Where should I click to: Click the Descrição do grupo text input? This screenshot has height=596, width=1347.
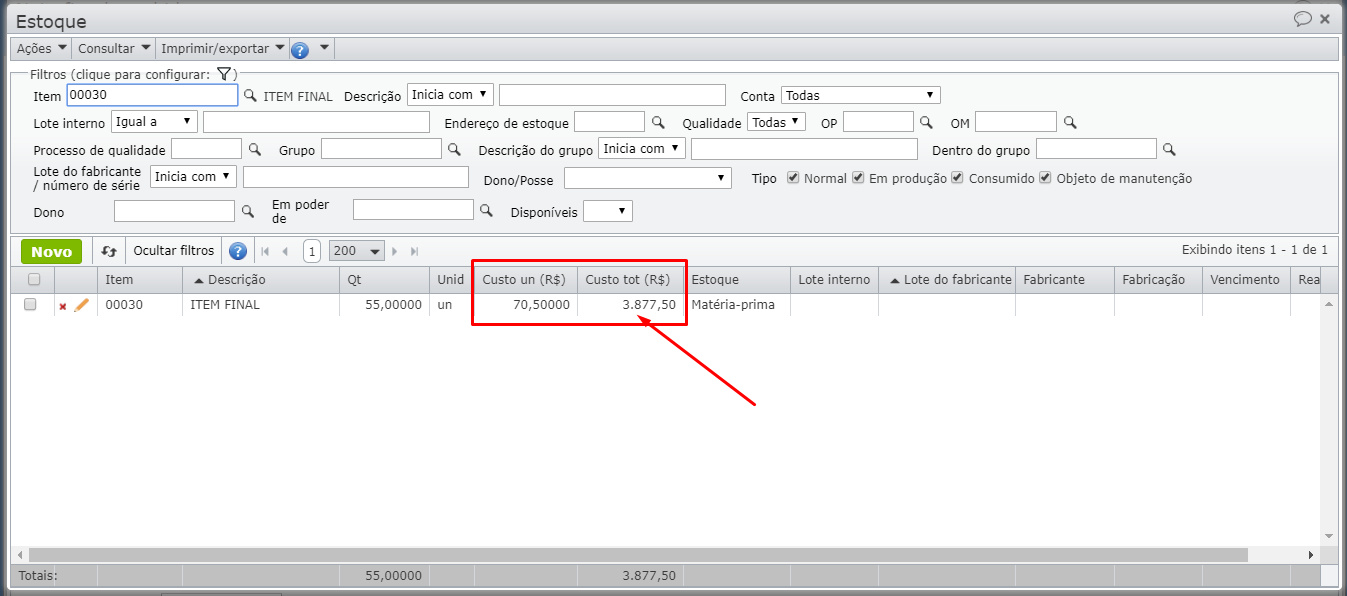click(x=804, y=149)
